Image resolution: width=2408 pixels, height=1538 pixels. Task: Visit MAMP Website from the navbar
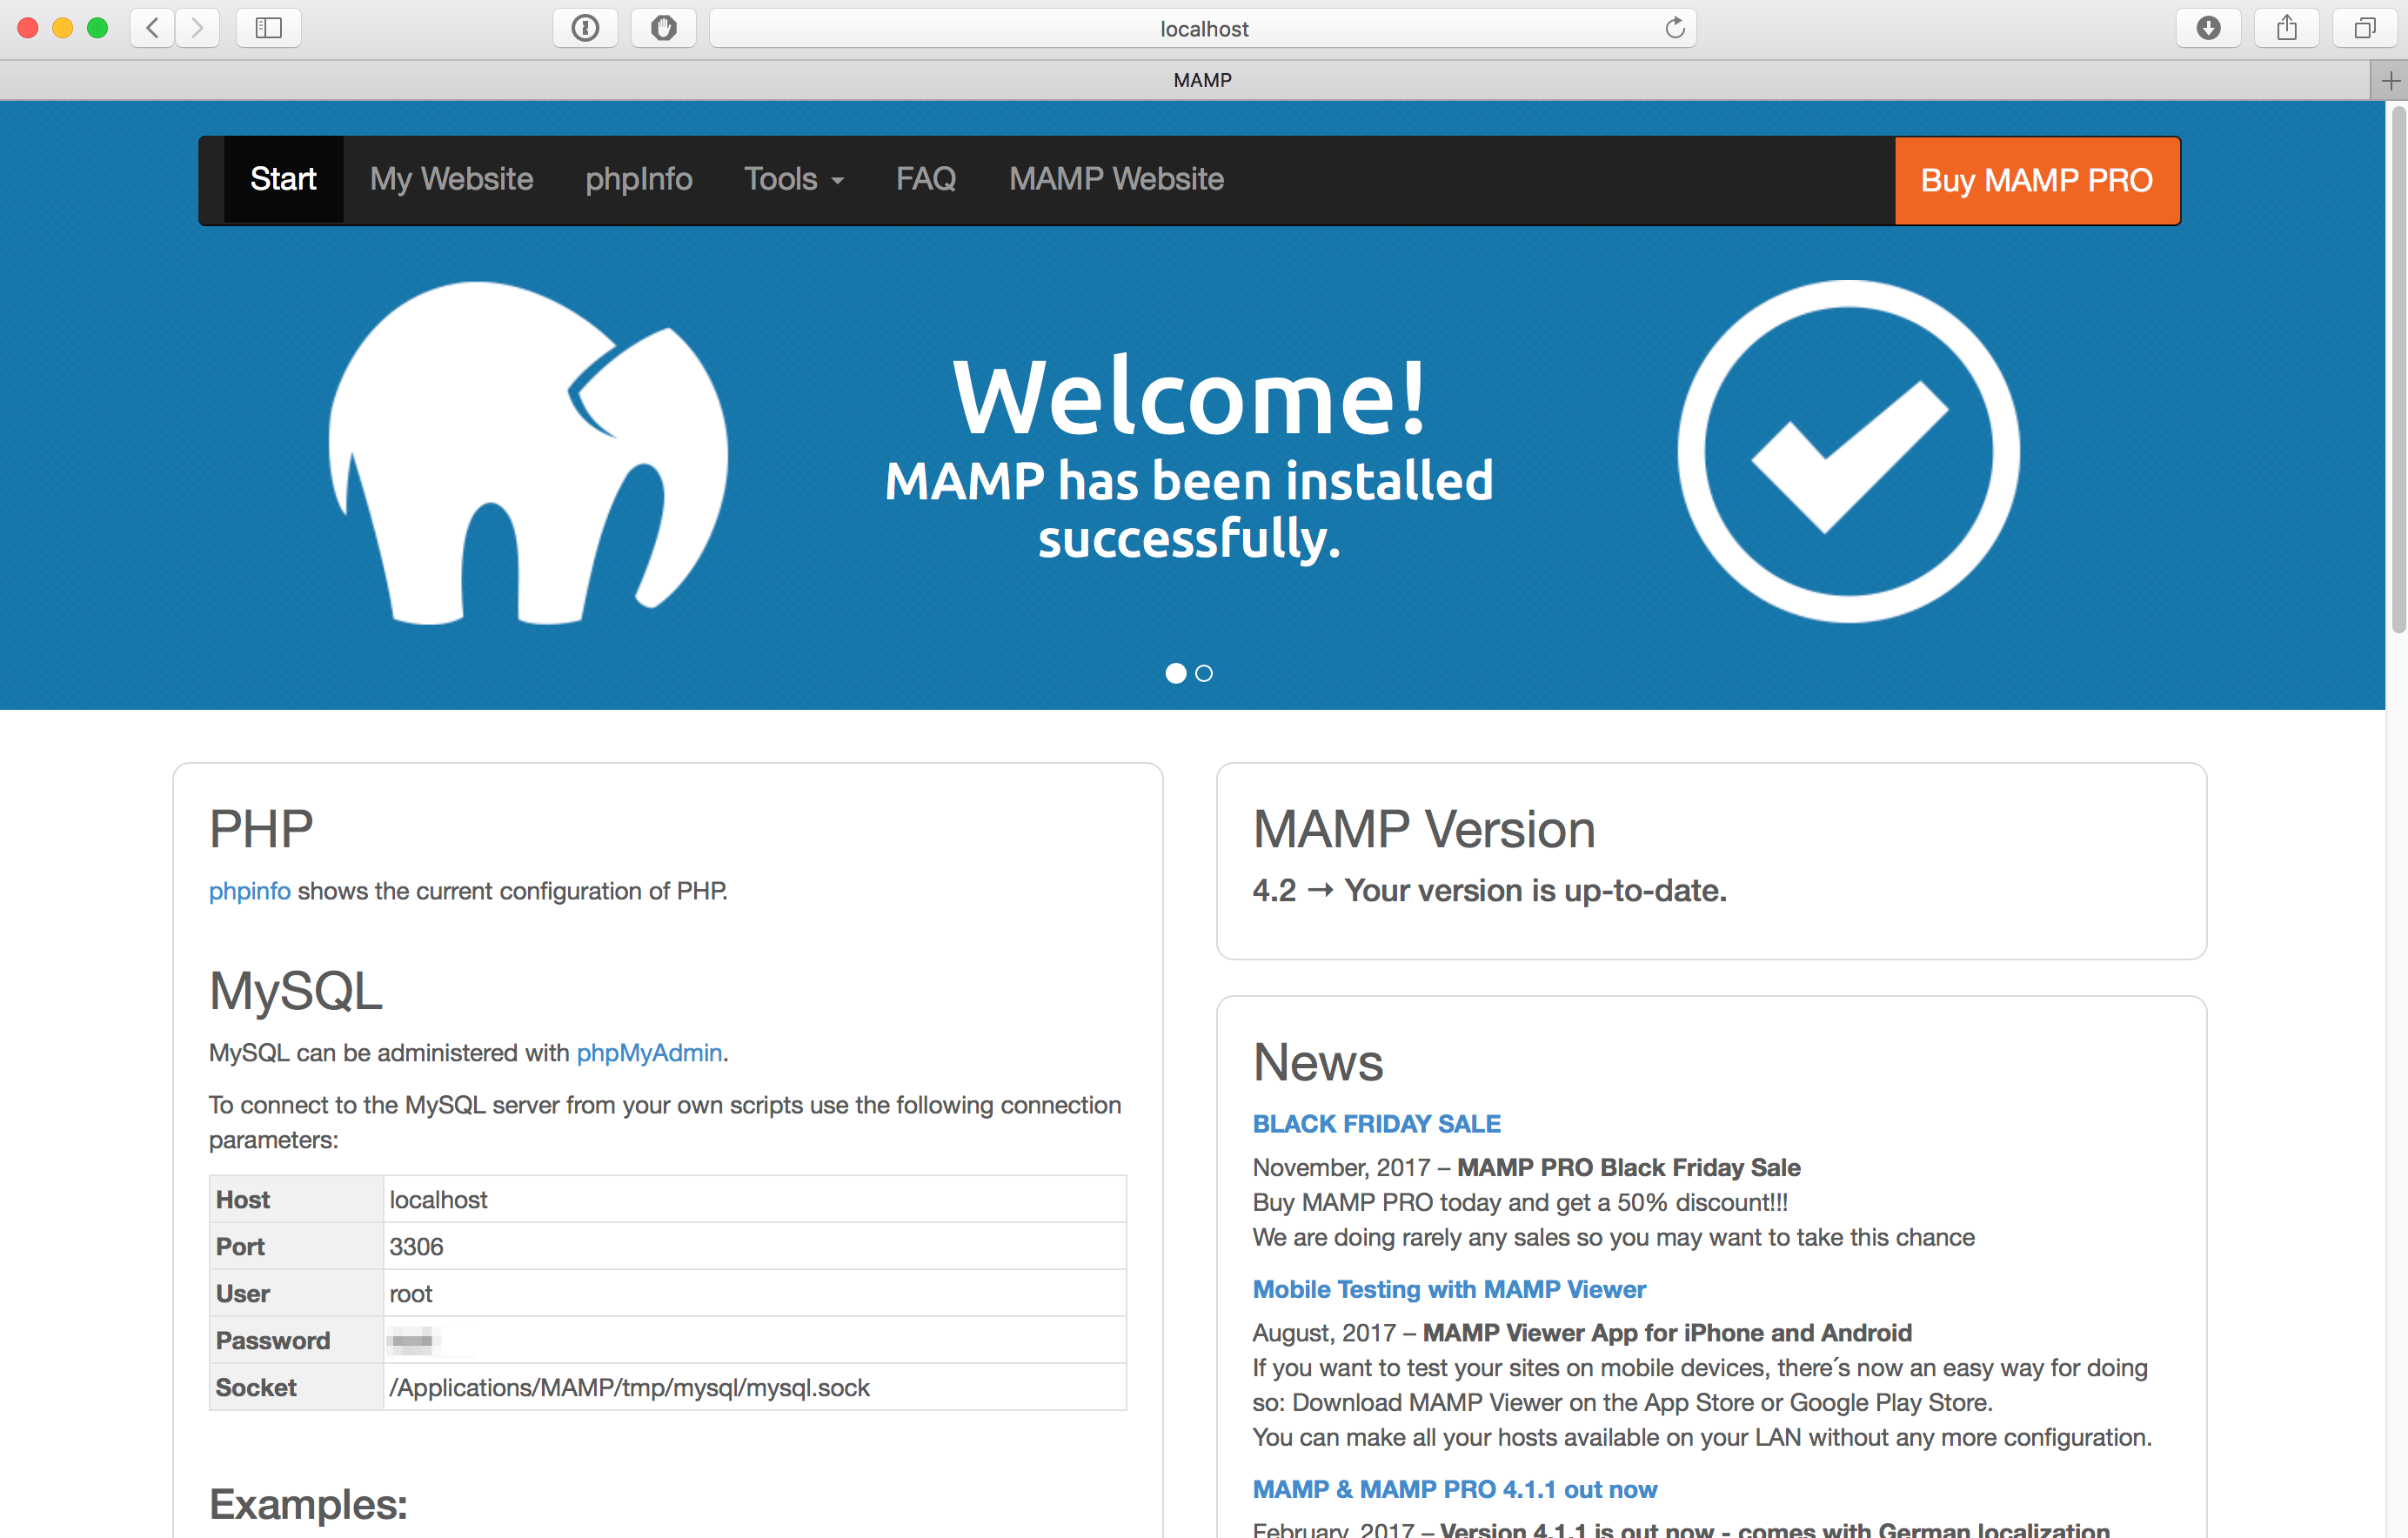pos(1116,179)
